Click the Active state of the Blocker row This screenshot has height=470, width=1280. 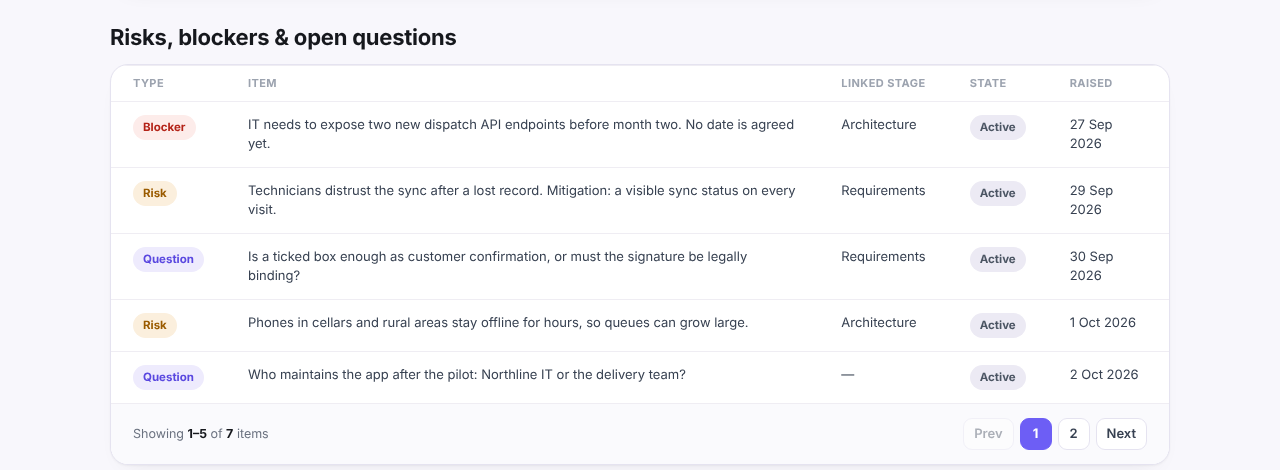click(x=998, y=127)
